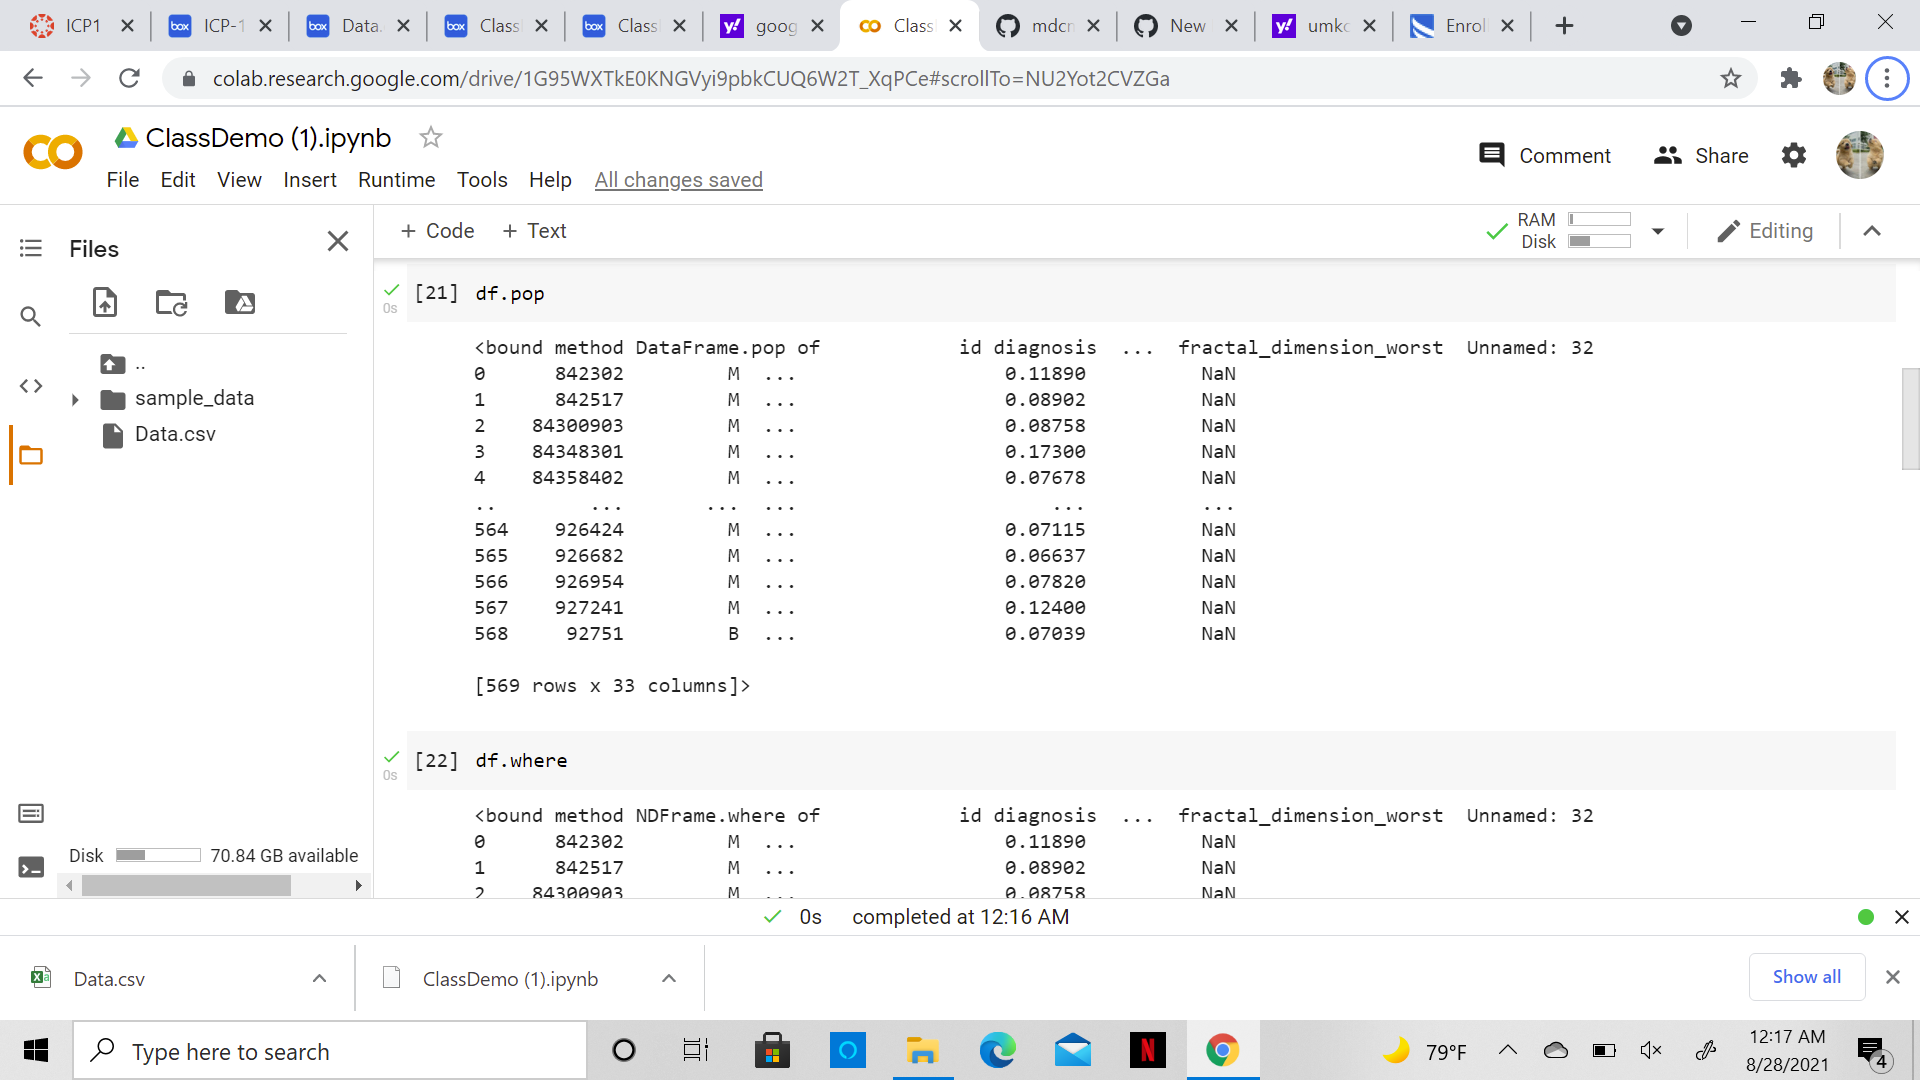Image resolution: width=1920 pixels, height=1080 pixels.
Task: Open the table of contents sidebar icon
Action: [31, 248]
